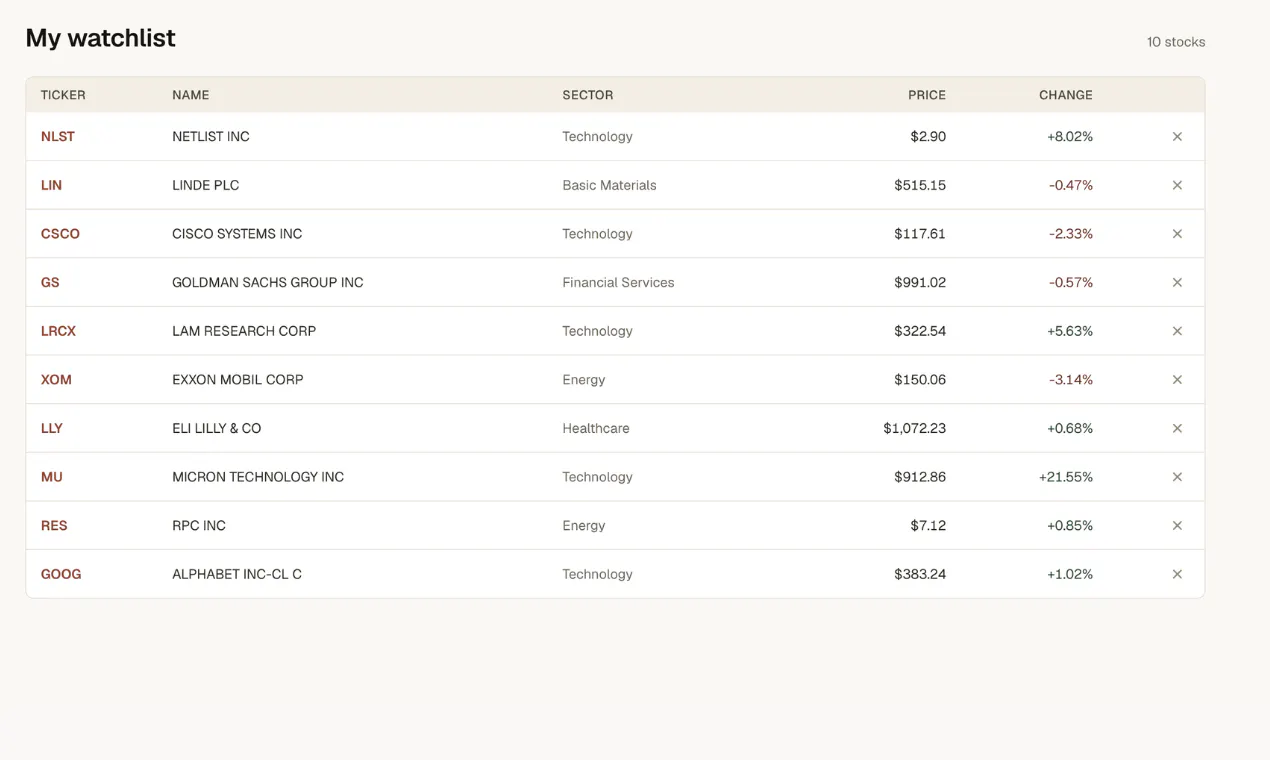Click the 10 stocks count label
The width and height of the screenshot is (1270, 760).
point(1176,42)
